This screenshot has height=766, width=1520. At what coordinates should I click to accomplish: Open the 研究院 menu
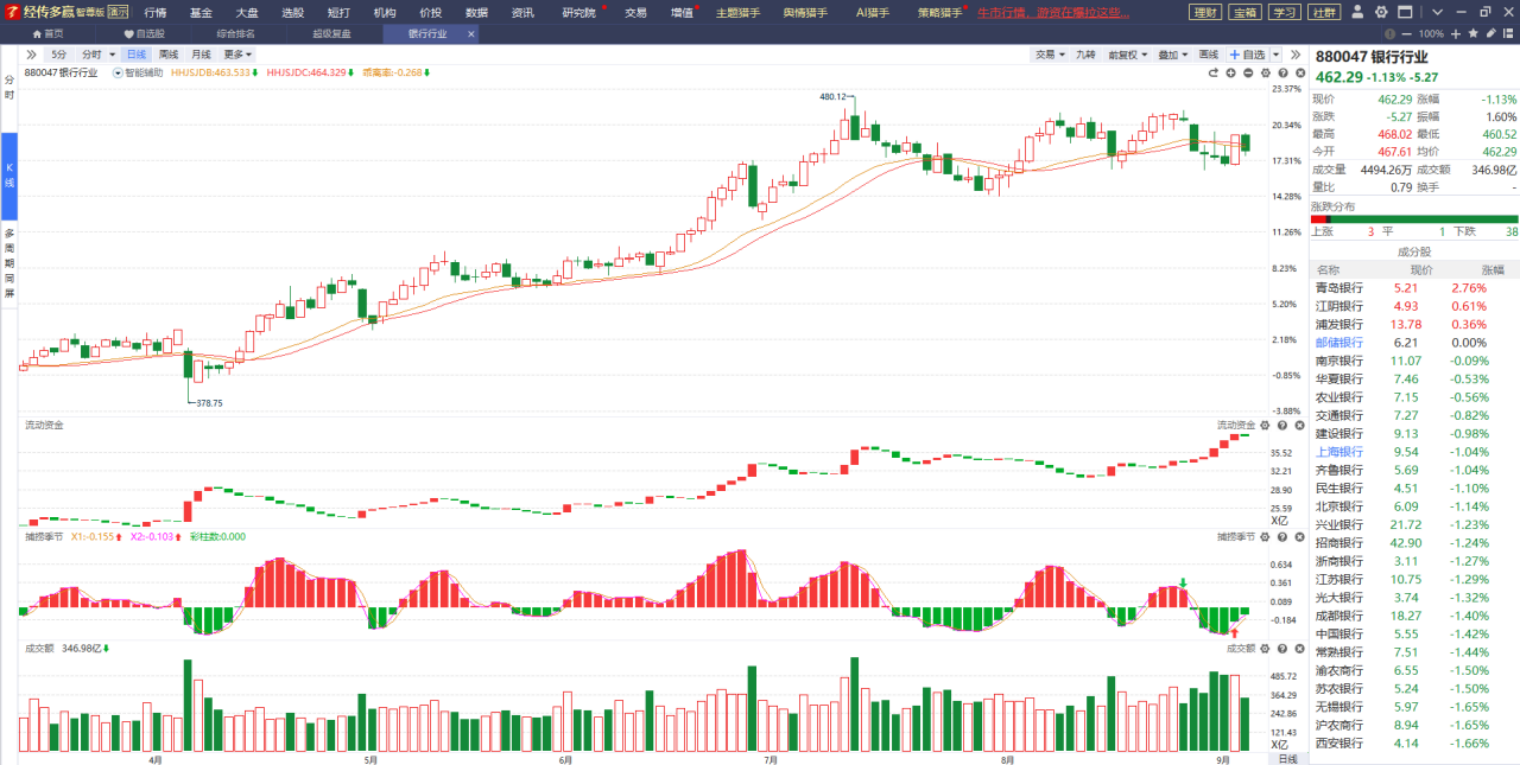tap(579, 12)
